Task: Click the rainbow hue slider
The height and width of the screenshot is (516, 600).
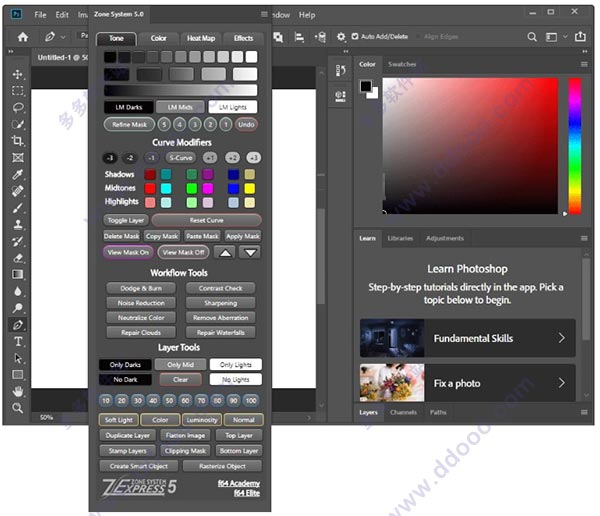Action: [575, 146]
